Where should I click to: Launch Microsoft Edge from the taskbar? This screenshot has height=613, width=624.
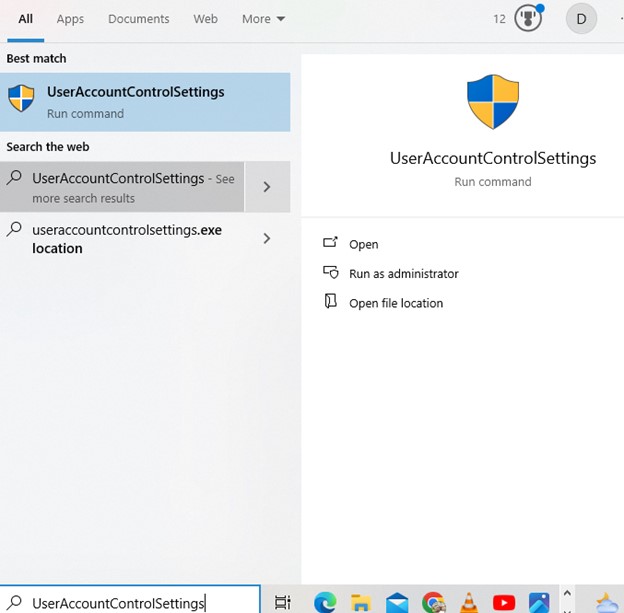(325, 602)
